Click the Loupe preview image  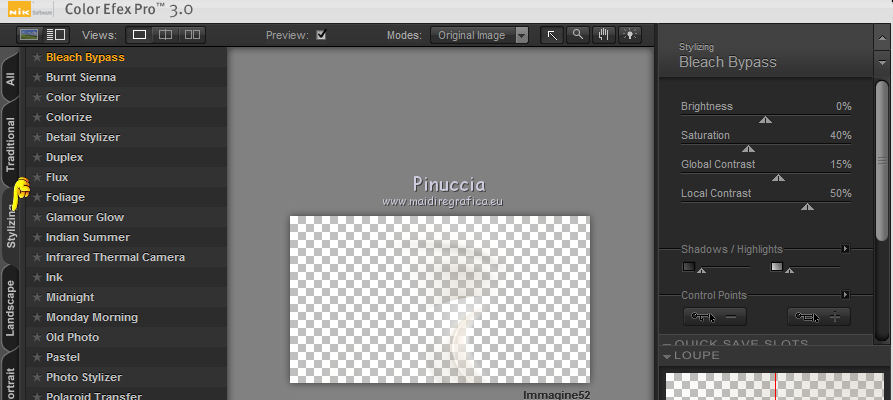(775, 386)
